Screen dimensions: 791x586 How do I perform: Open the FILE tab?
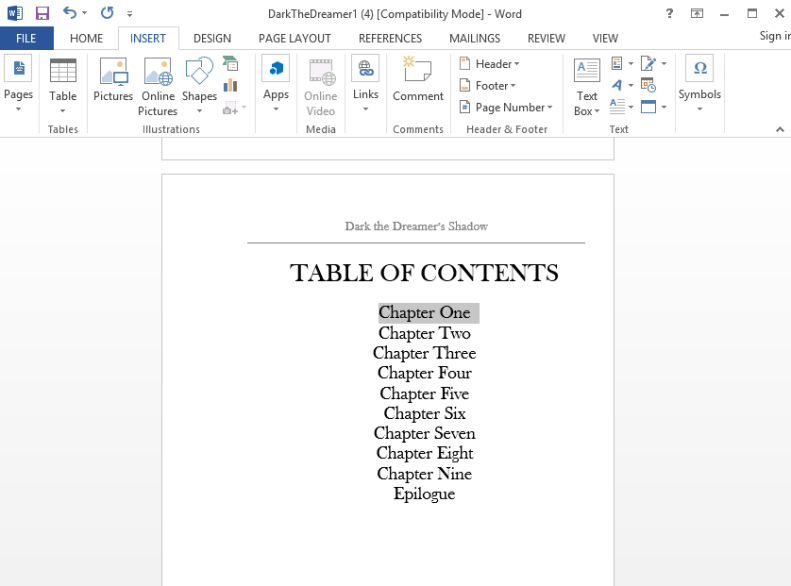coord(26,38)
